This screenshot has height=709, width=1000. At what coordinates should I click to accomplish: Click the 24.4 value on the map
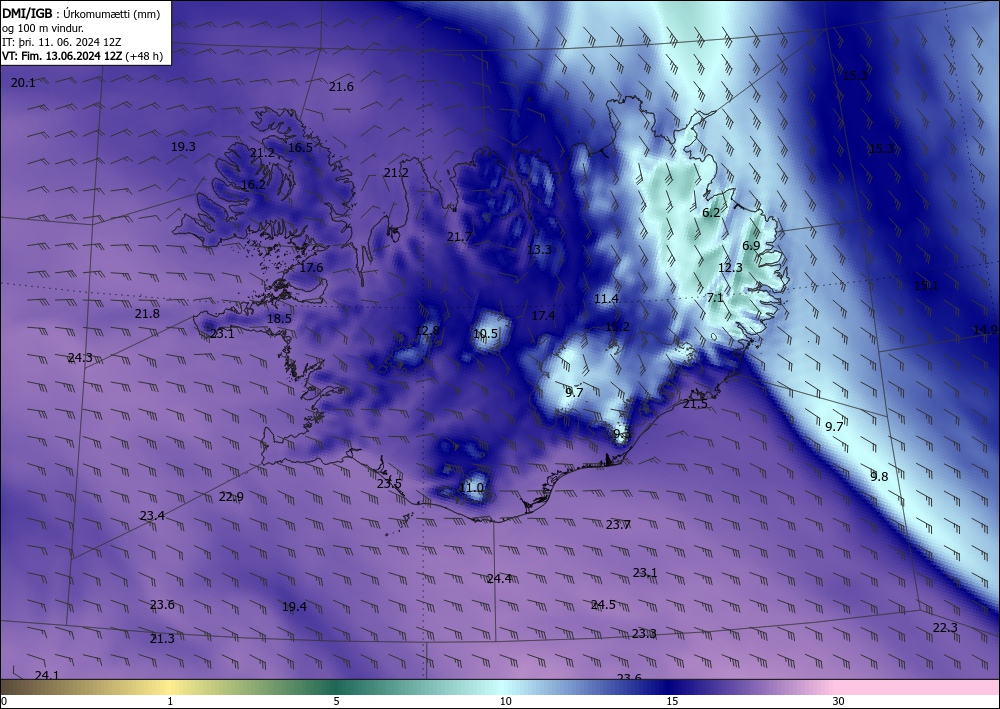pyautogui.click(x=499, y=578)
